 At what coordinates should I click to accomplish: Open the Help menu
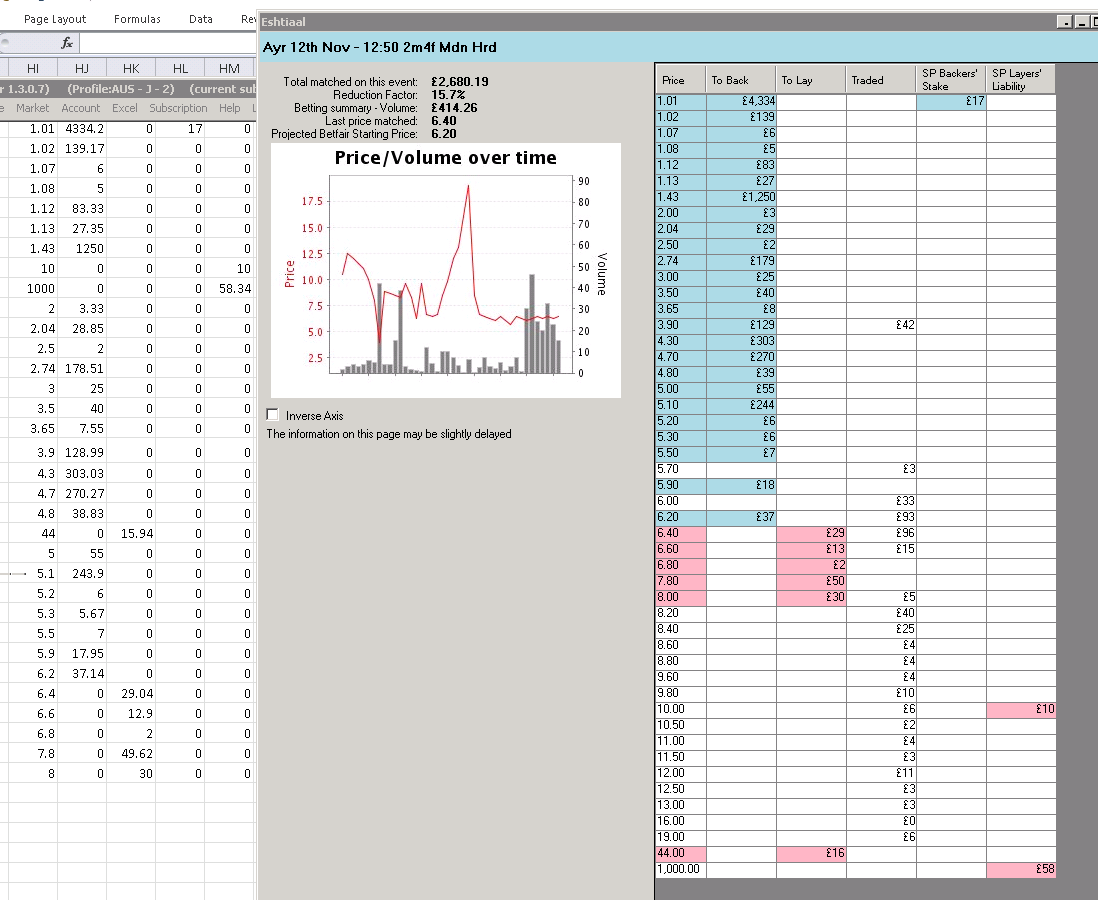230,108
